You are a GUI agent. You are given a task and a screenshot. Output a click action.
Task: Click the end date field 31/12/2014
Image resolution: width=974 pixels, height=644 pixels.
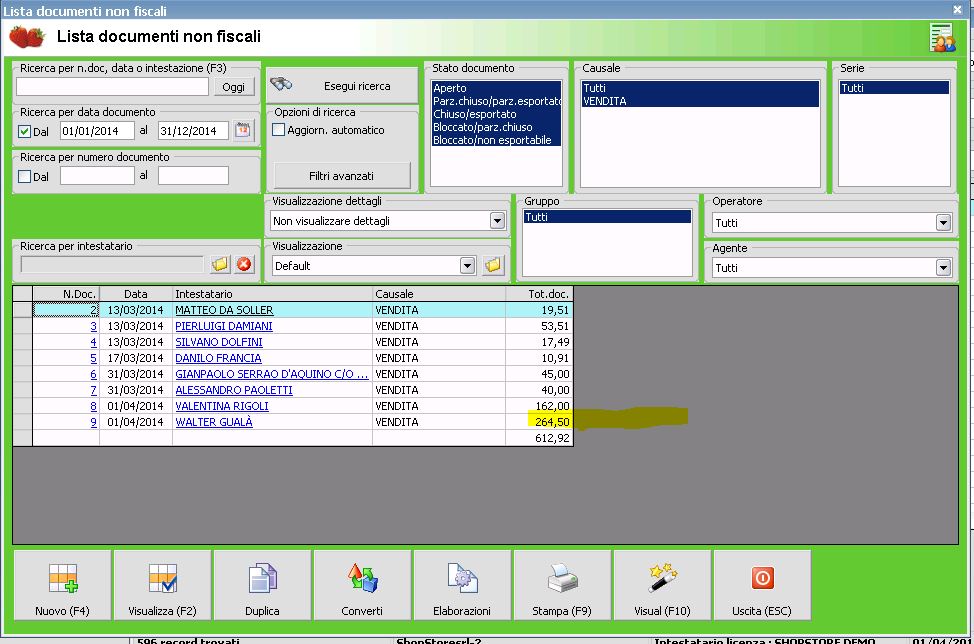(194, 130)
